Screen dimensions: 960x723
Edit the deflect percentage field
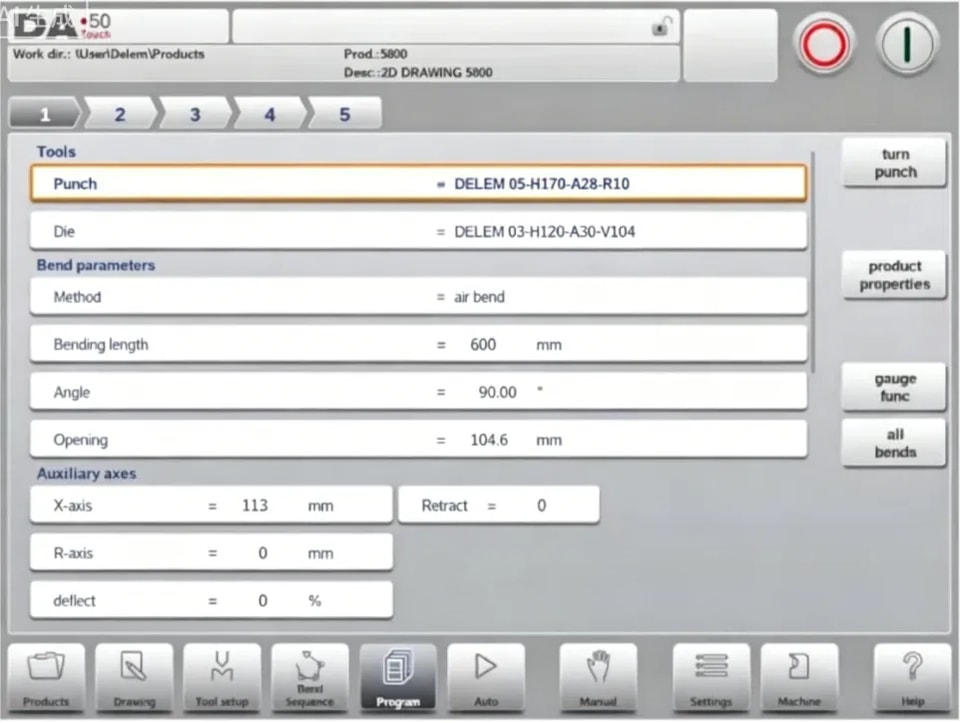[x=211, y=600]
